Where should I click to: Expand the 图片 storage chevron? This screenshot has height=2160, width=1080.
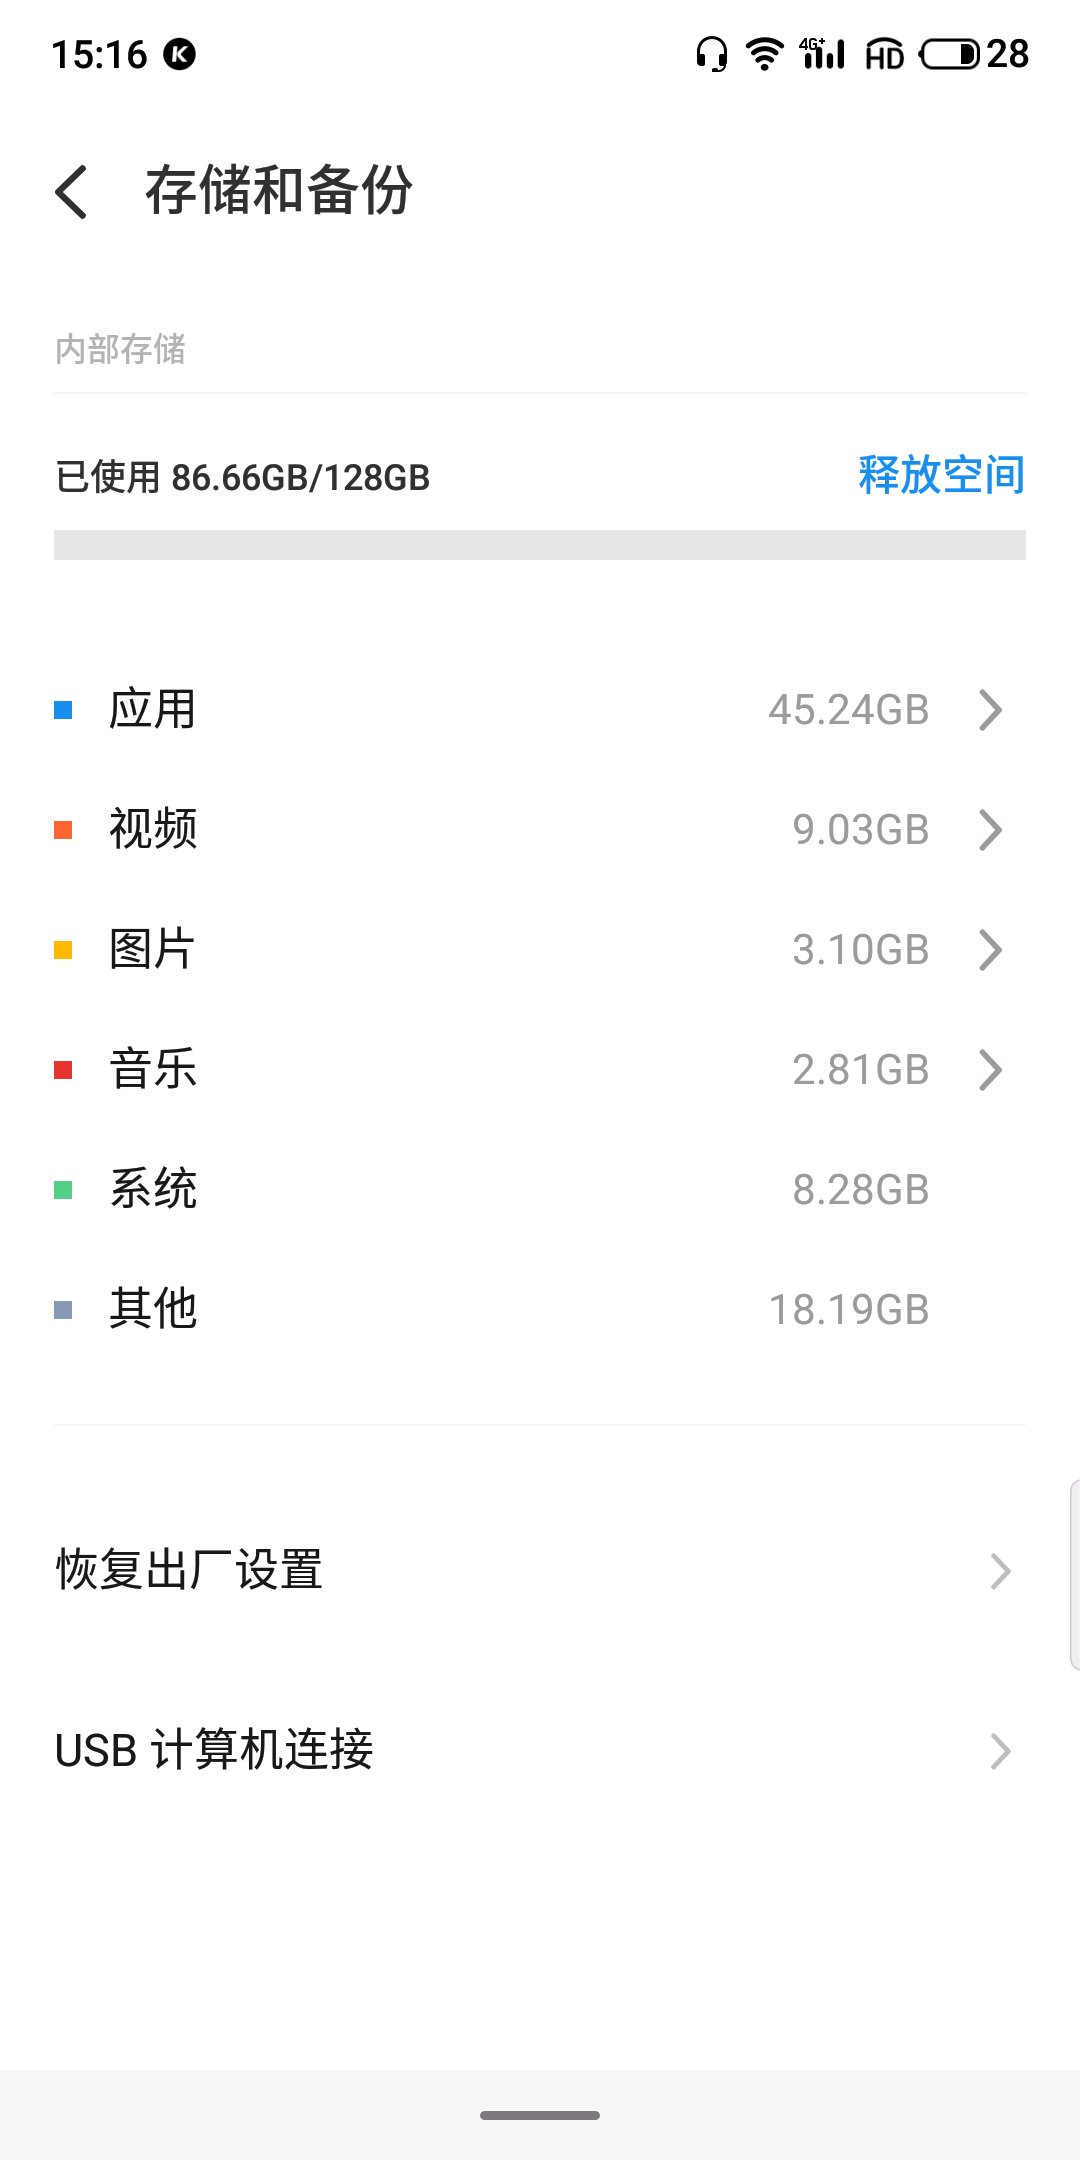point(990,950)
